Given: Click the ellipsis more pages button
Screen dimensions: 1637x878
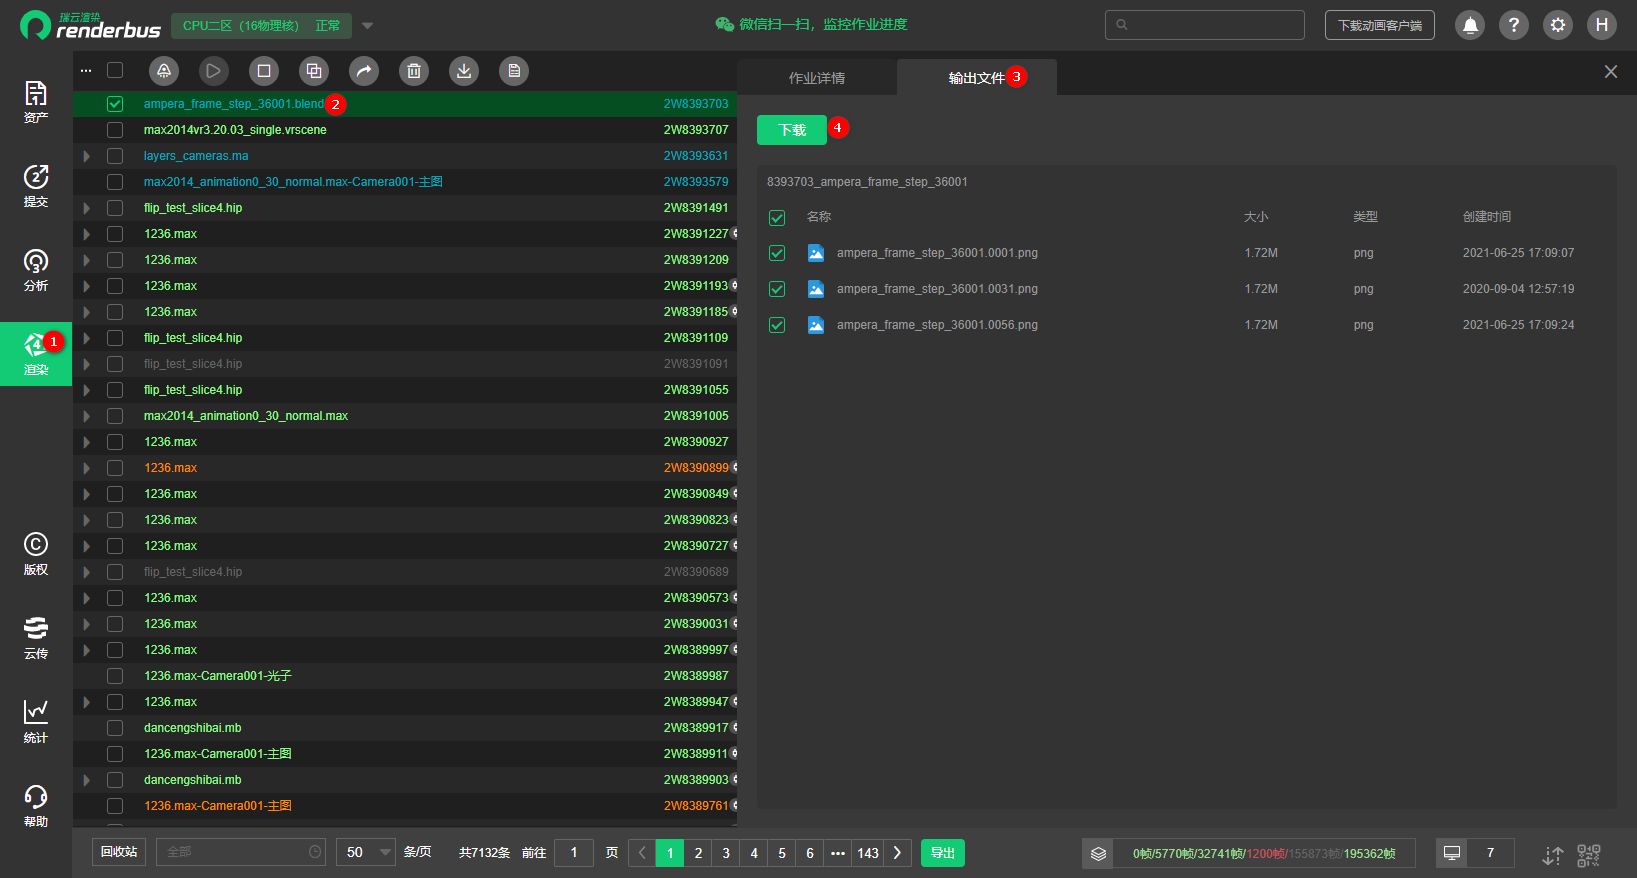Looking at the screenshot, I should pos(838,853).
